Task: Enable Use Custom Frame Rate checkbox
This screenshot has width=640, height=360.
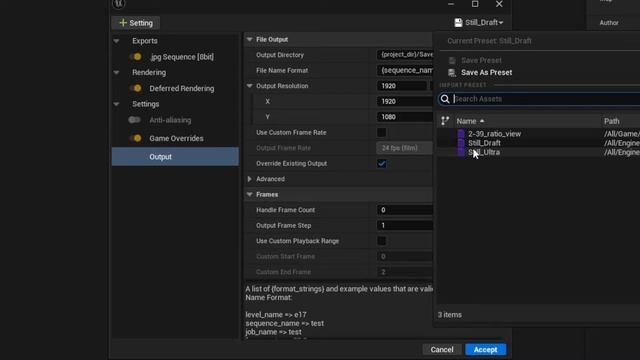Action: click(381, 132)
